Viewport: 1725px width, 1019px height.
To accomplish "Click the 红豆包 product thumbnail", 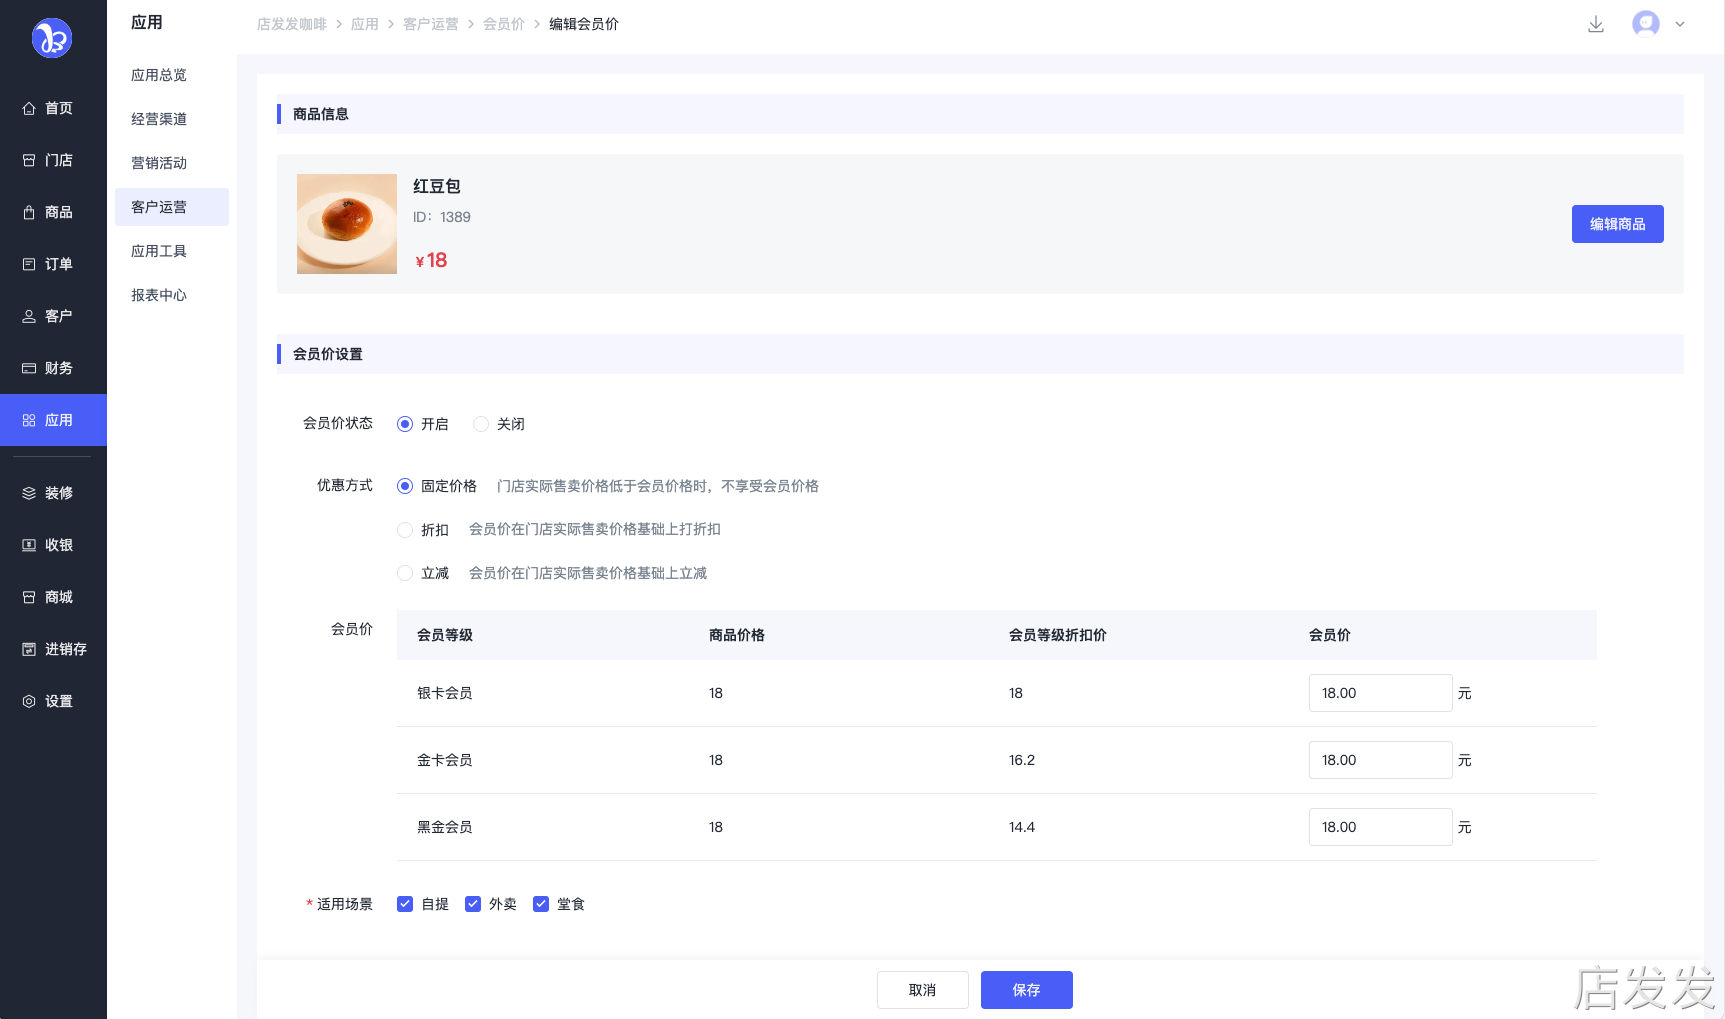I will (347, 224).
